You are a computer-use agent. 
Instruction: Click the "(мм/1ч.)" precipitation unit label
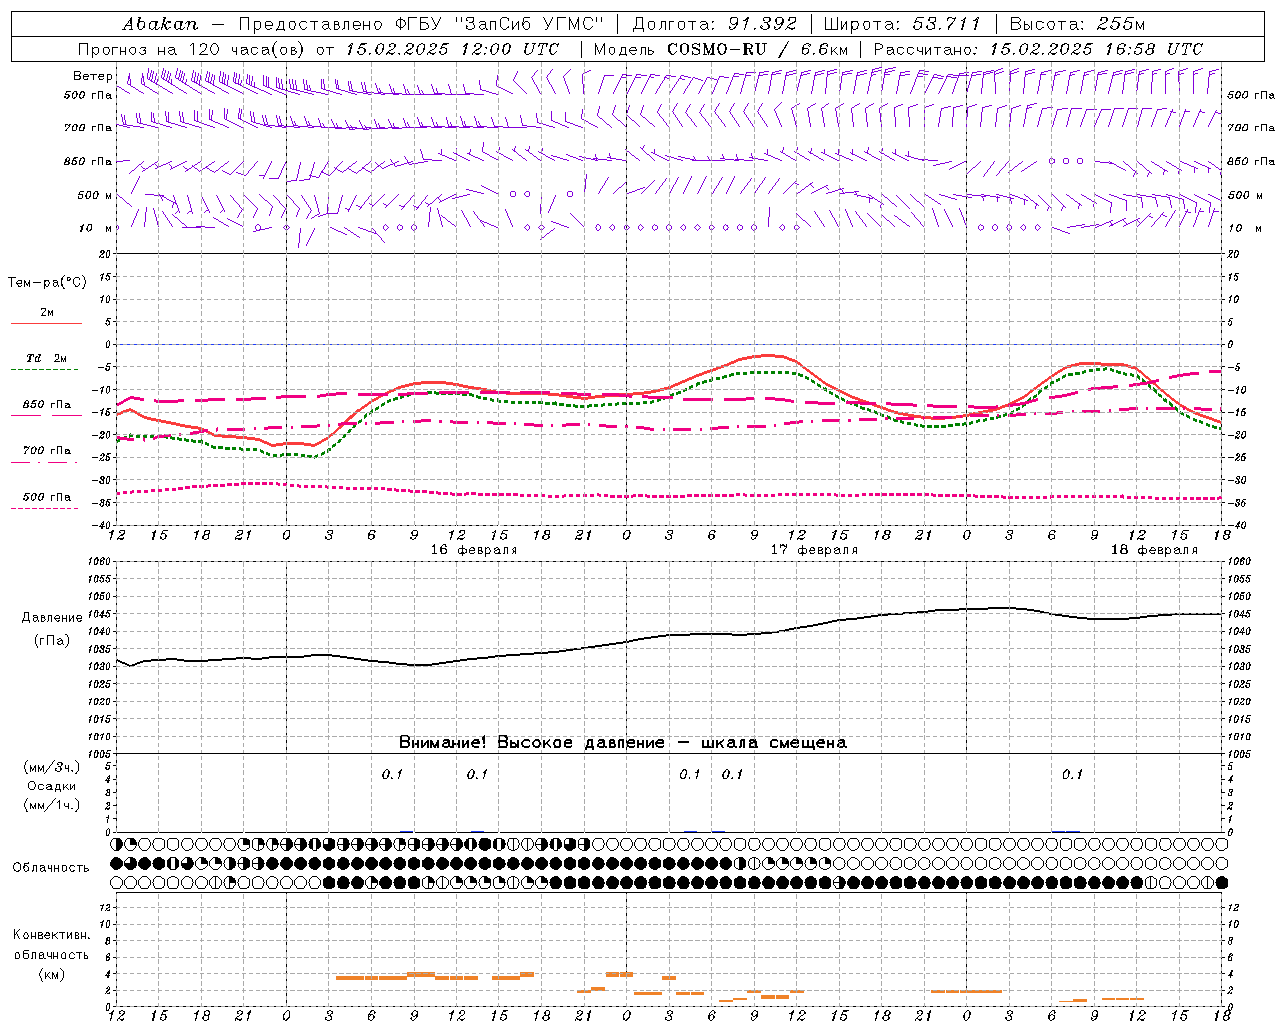[x=52, y=805]
